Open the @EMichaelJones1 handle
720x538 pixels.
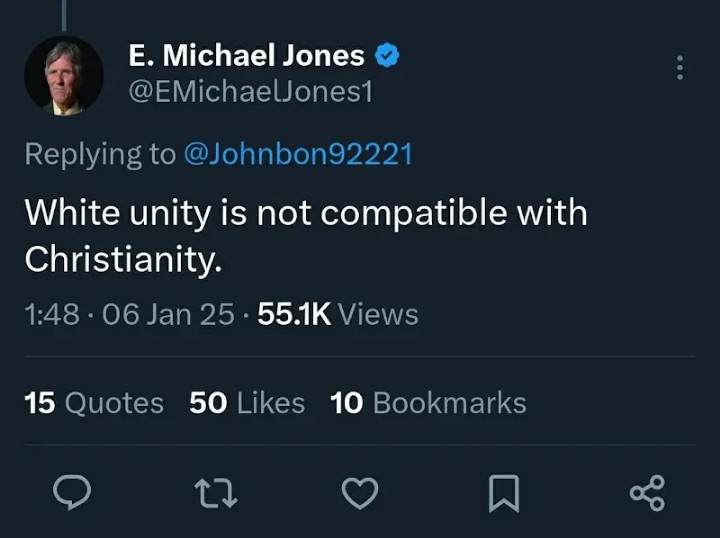click(251, 93)
